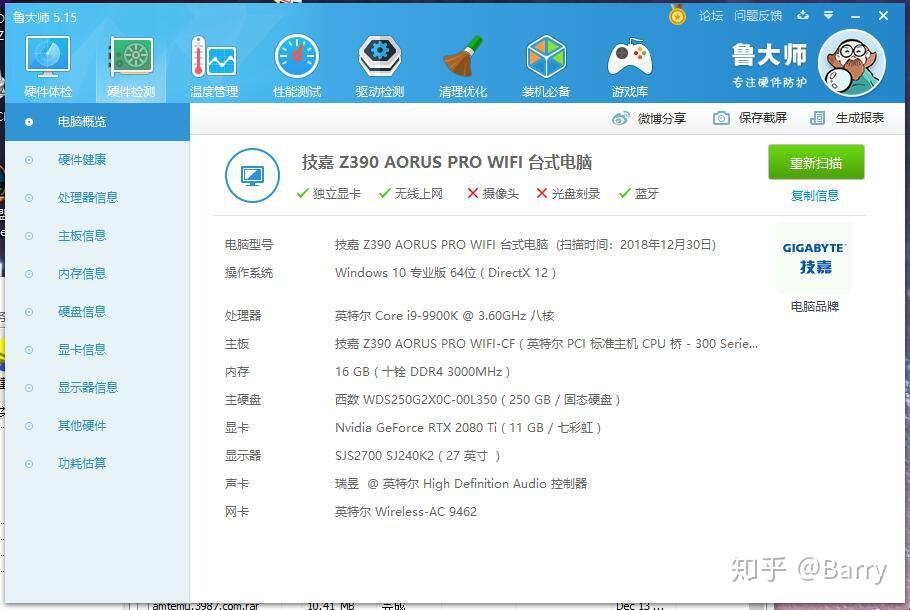
Task: Click the Core i9-9900K processor value
Action: (x=445, y=316)
